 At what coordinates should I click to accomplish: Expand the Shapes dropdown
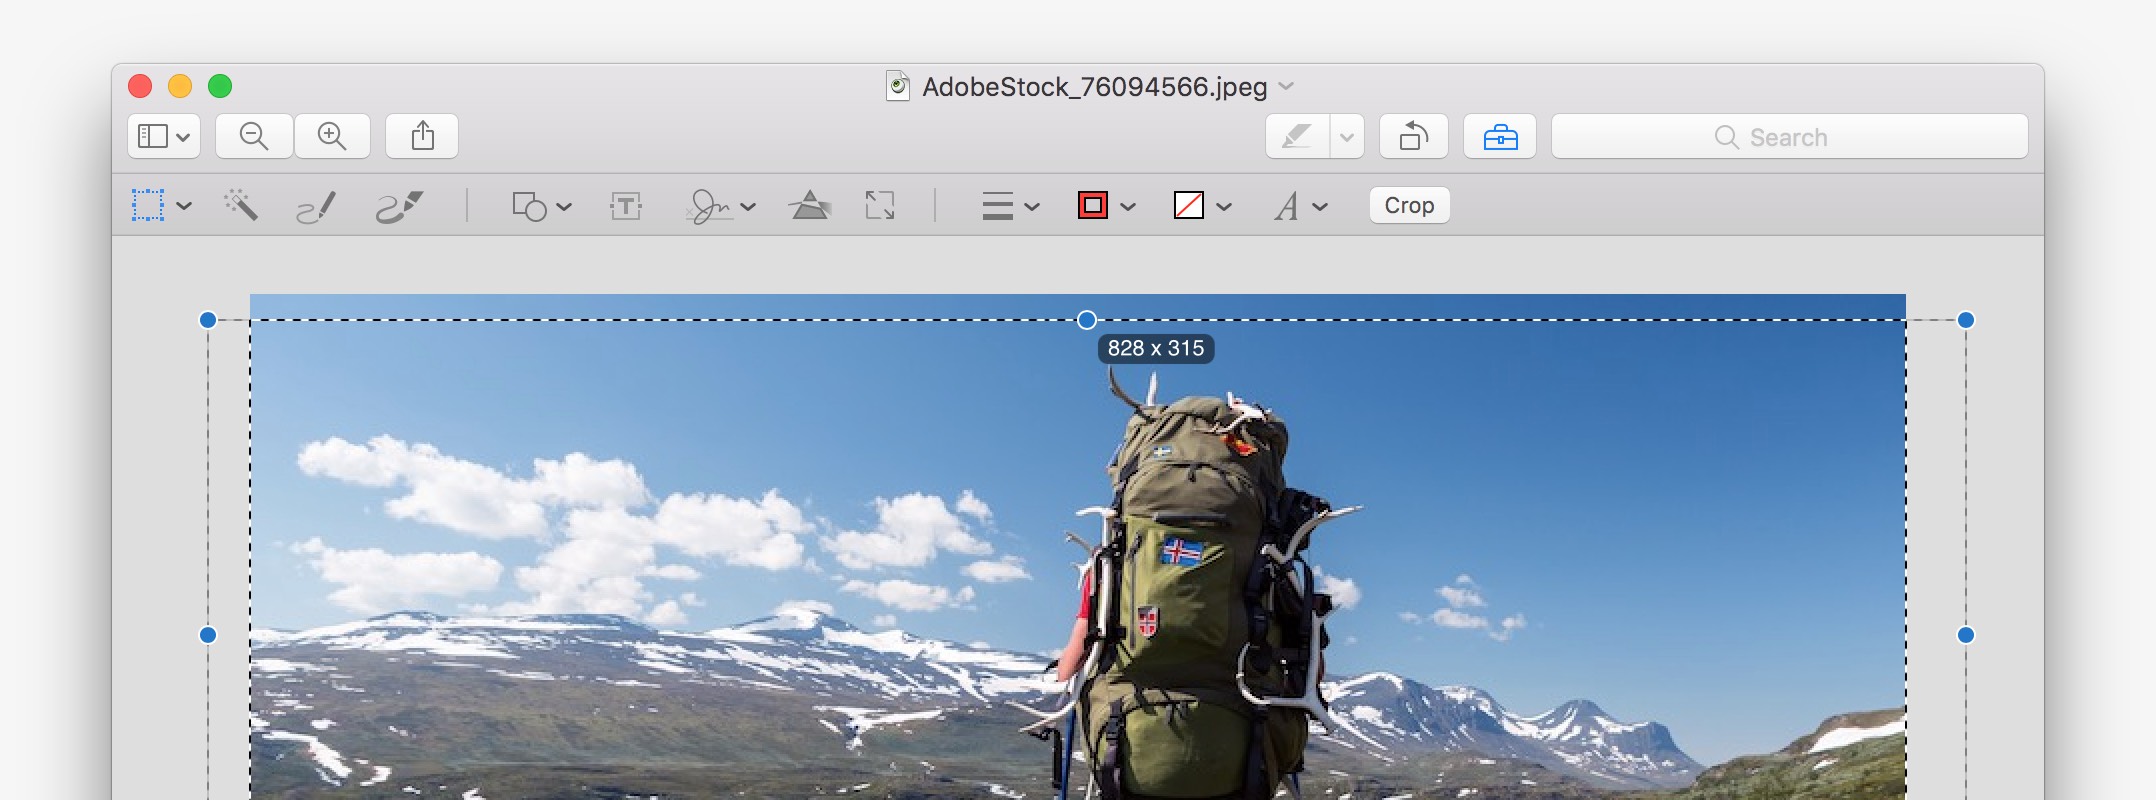[x=541, y=206]
